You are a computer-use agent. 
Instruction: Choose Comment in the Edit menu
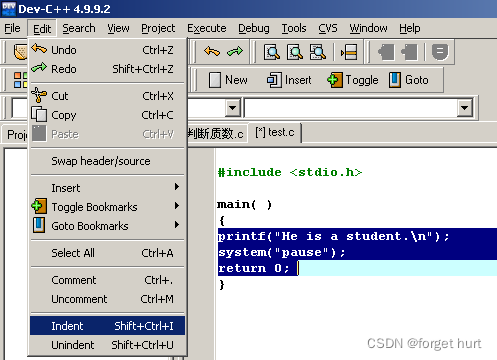pos(107,280)
